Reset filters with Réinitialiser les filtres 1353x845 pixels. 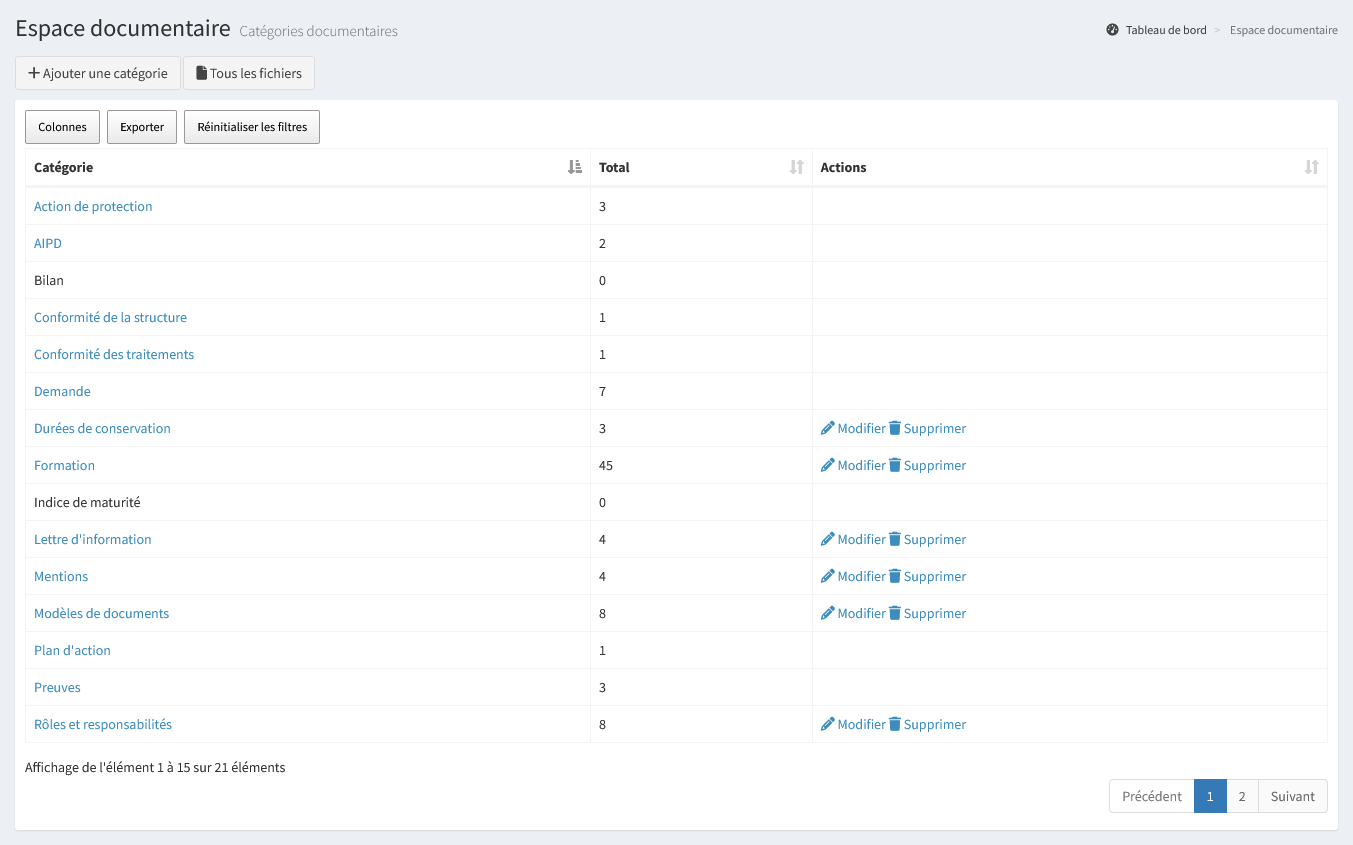(252, 127)
